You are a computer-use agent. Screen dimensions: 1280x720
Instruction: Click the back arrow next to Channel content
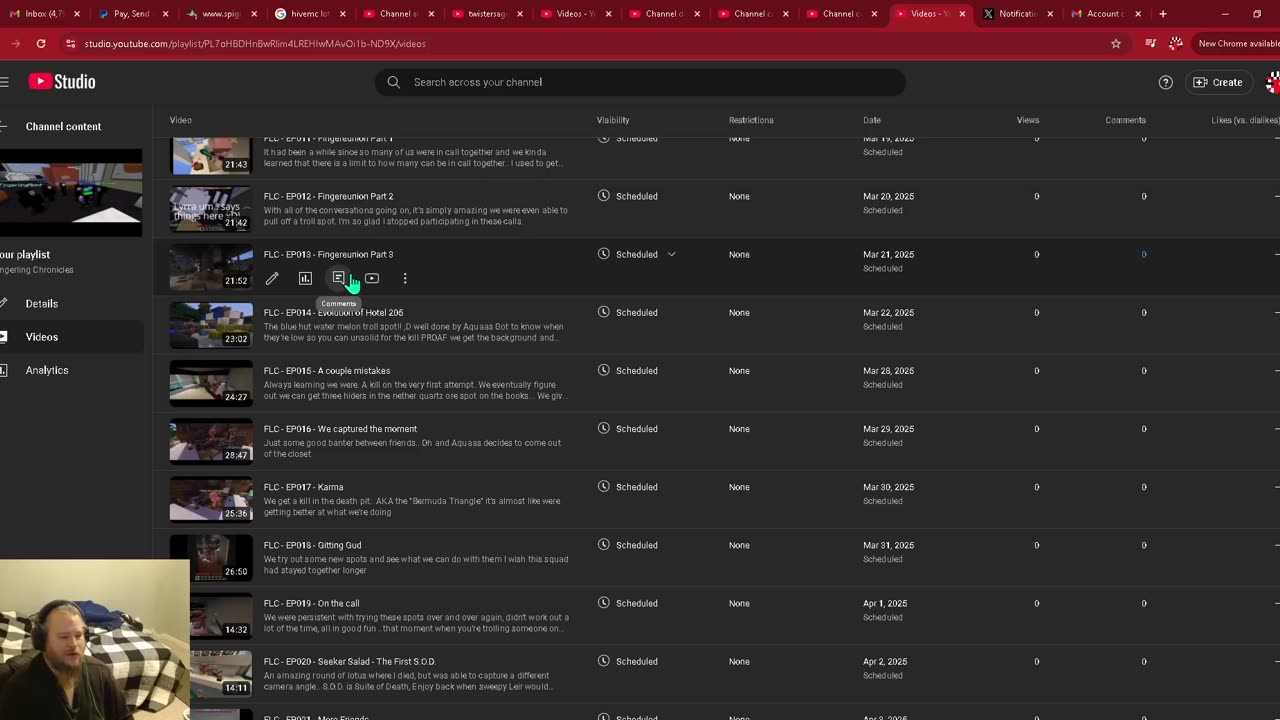pyautogui.click(x=4, y=126)
